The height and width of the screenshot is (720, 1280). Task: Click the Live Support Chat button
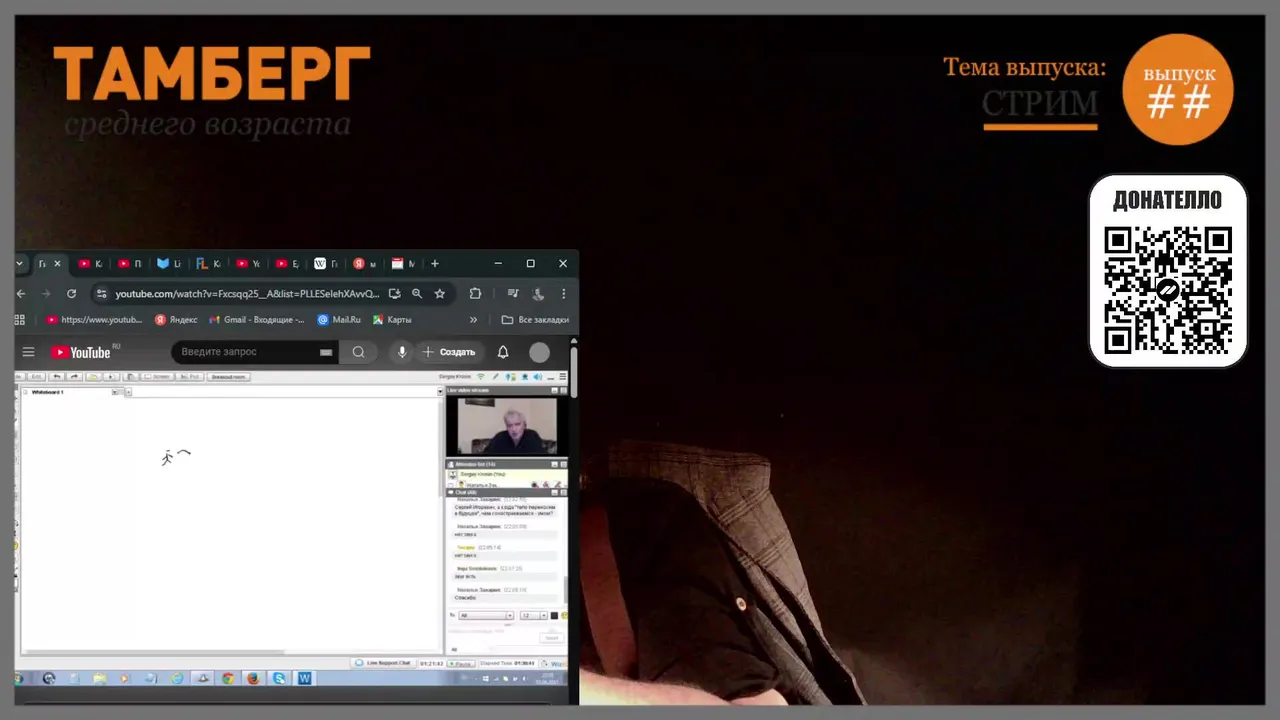(384, 663)
